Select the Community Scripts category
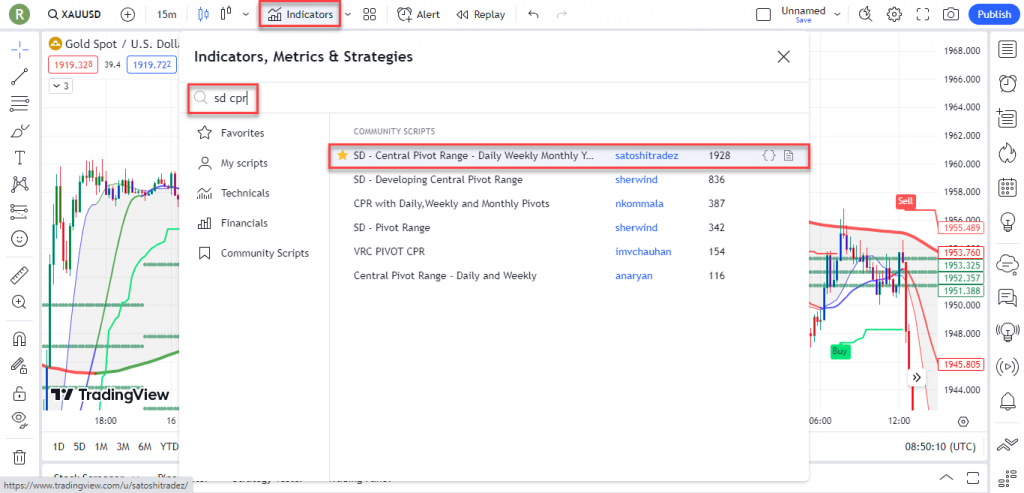Viewport: 1024px width, 493px height. [x=253, y=253]
